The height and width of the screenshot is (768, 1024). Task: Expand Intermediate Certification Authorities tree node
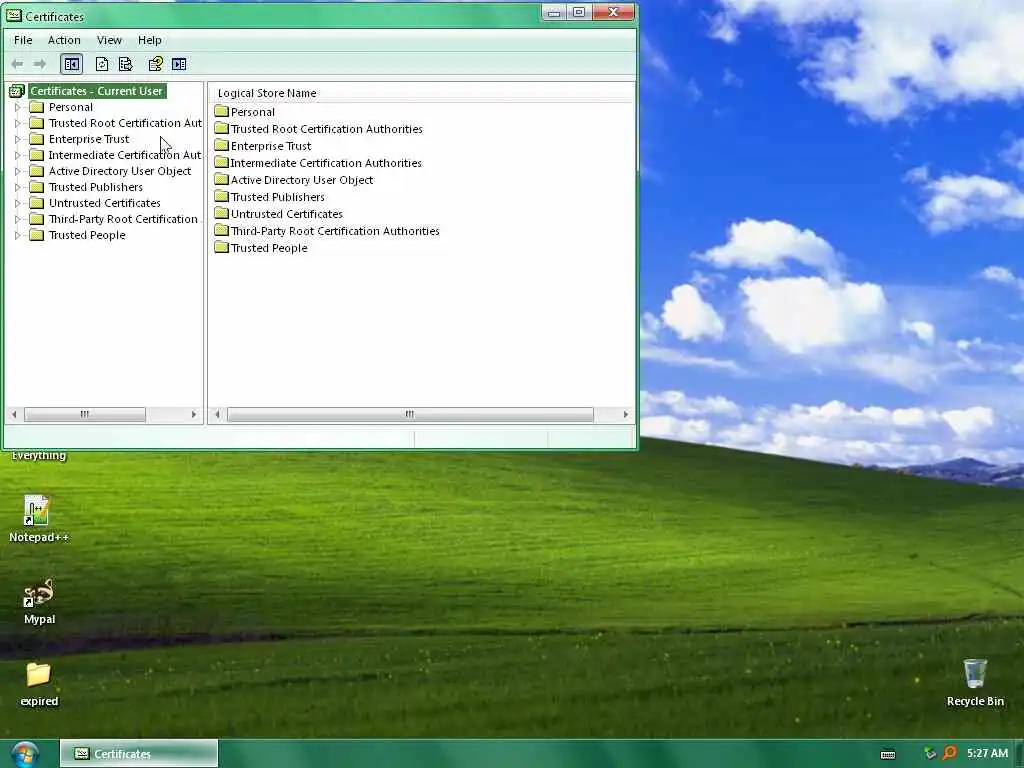pyautogui.click(x=18, y=155)
